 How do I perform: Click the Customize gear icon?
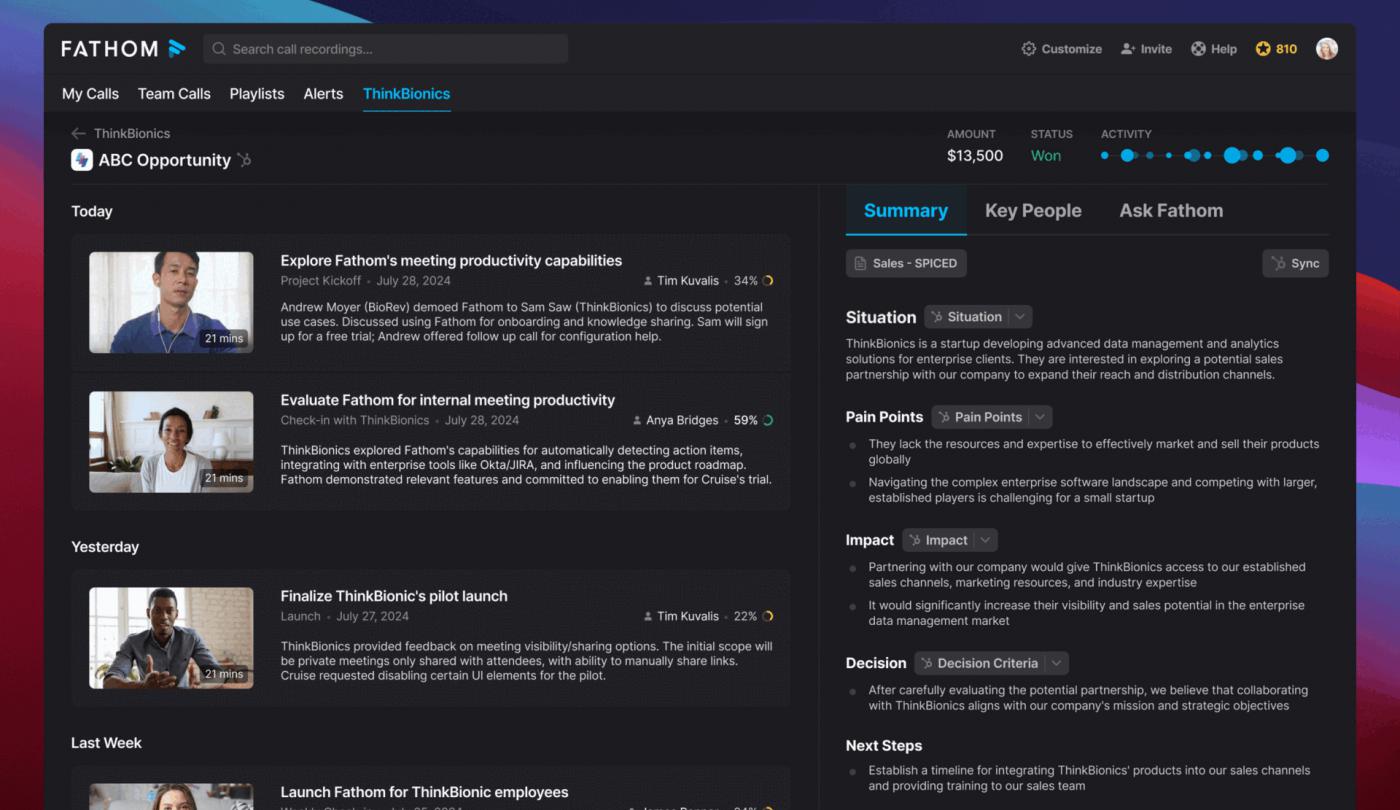click(1028, 49)
